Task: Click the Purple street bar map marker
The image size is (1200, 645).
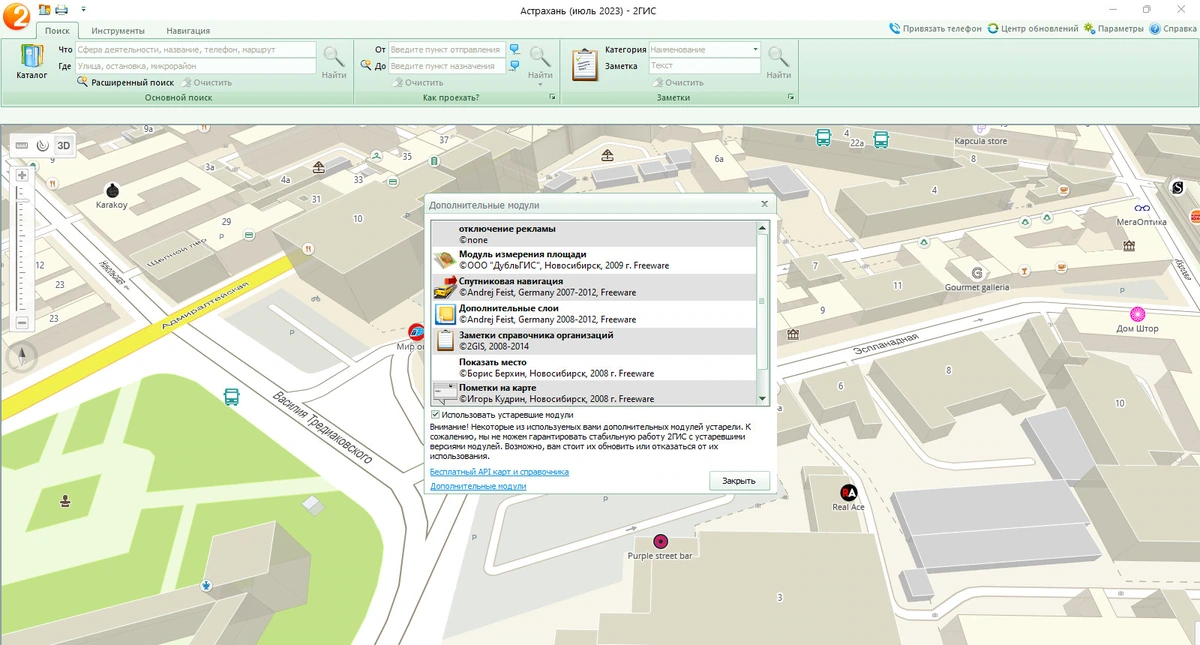Action: point(660,541)
